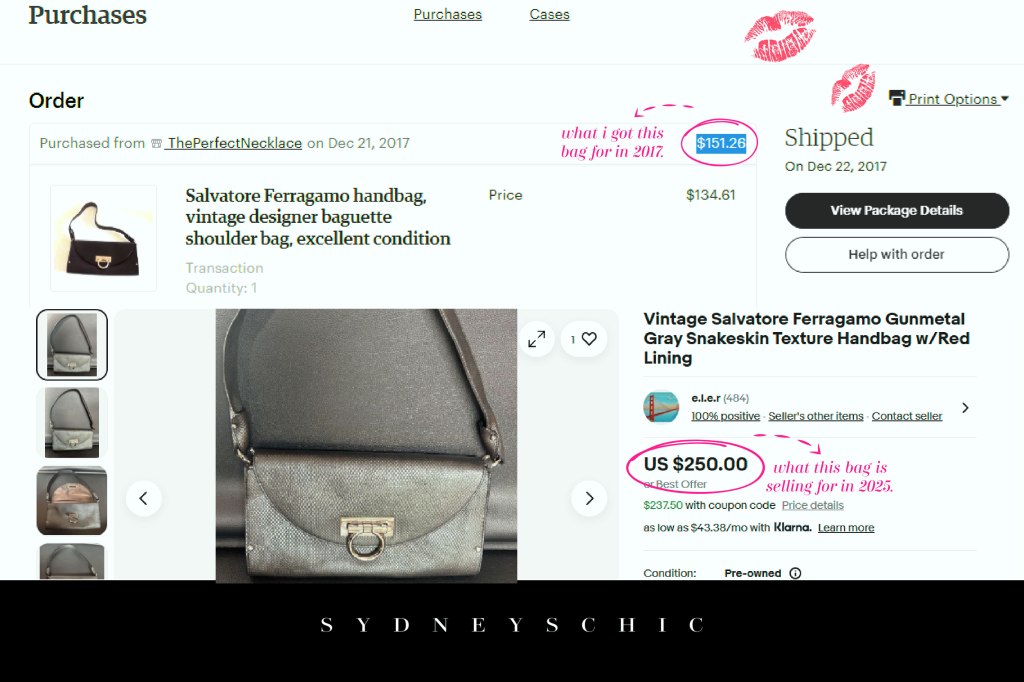
Task: Click the shop icon before ThePerfectNecklace
Action: pos(156,143)
